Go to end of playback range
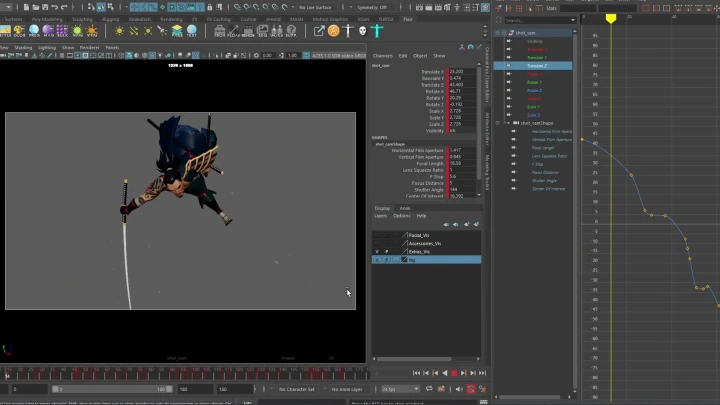The image size is (720, 405). pos(483,373)
